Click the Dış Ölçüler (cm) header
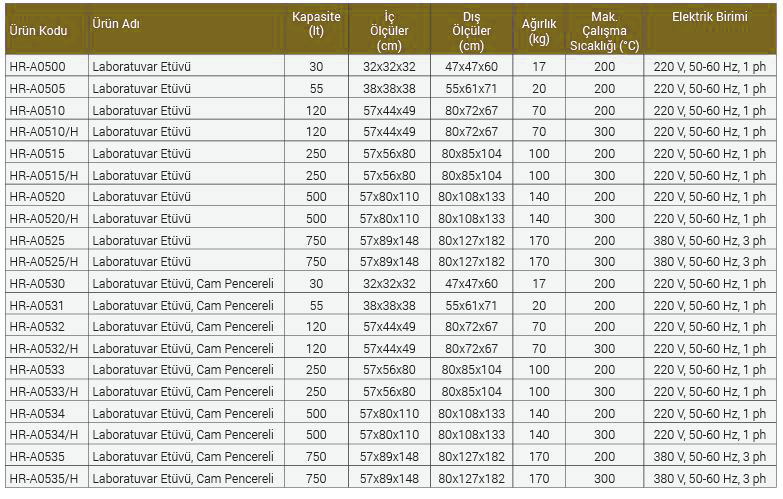Image resolution: width=783 pixels, height=499 pixels. (471, 31)
